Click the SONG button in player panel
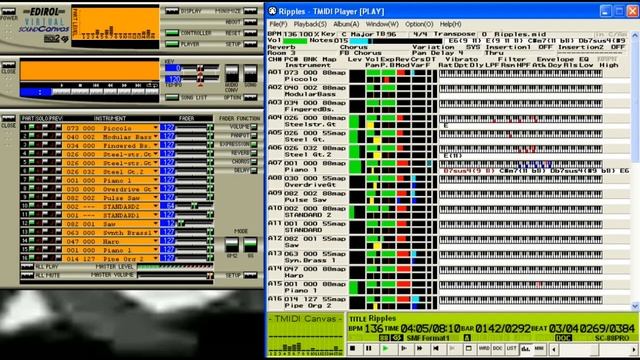The width and height of the screenshot is (640, 360). click(x=250, y=73)
